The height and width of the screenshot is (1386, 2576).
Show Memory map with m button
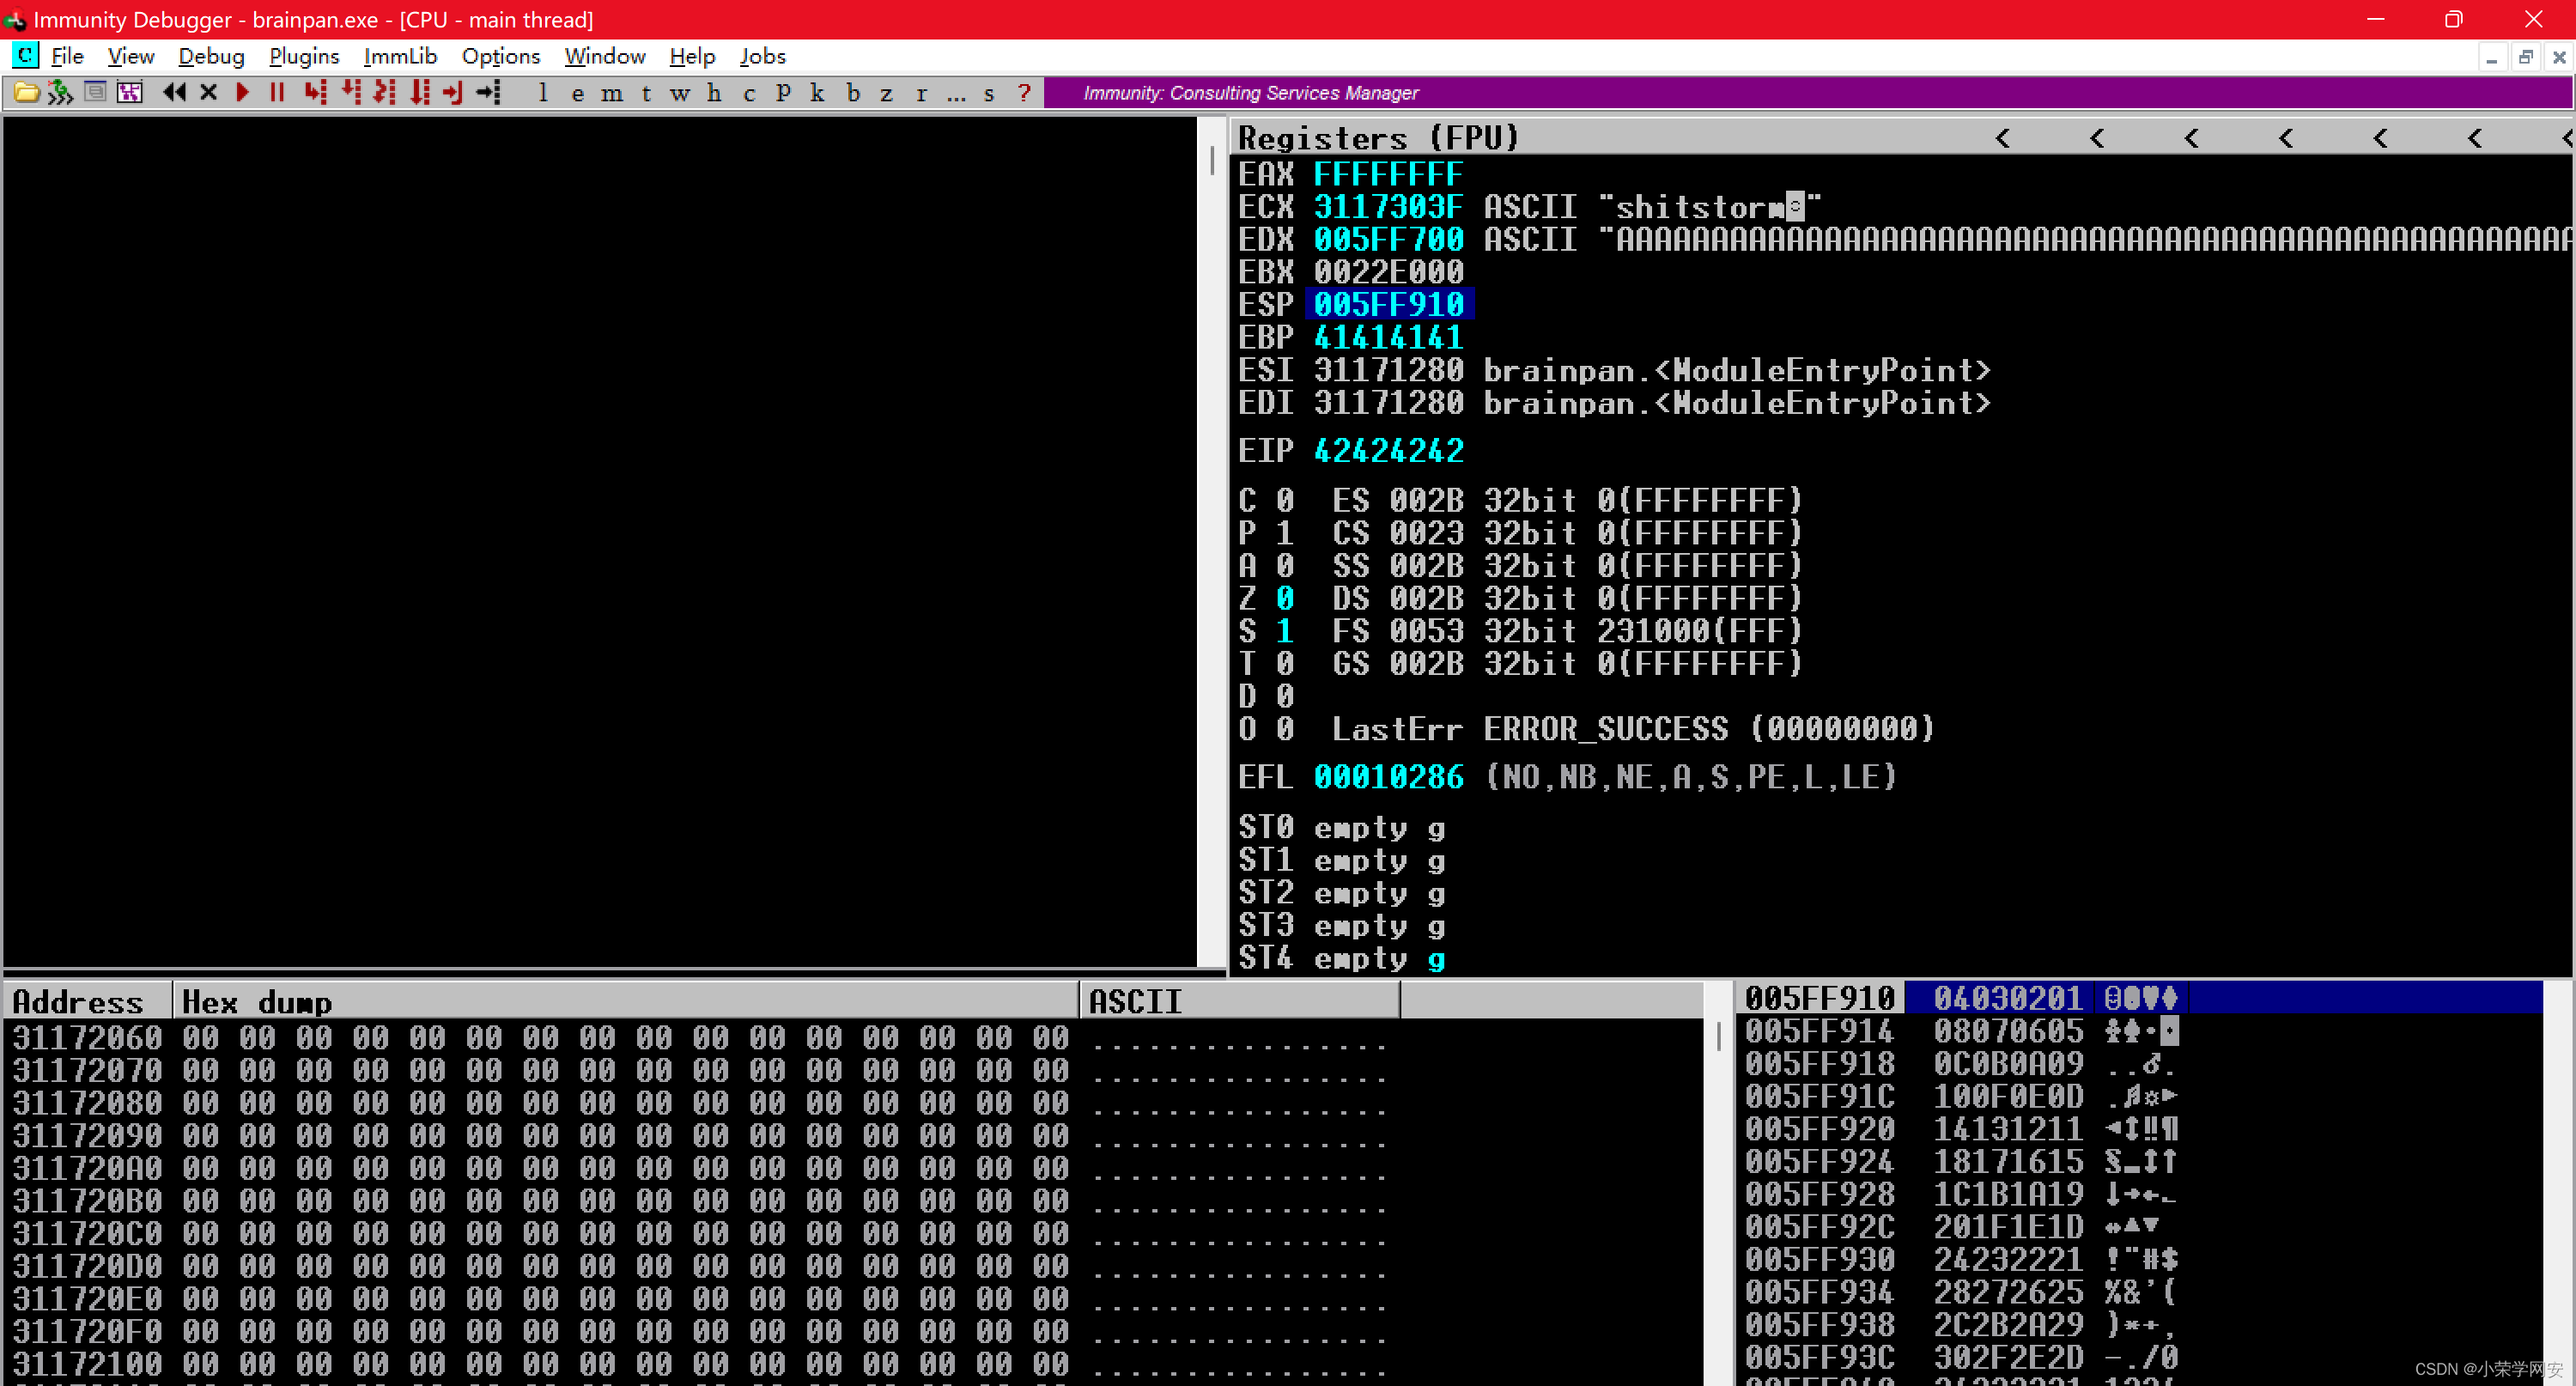pos(612,93)
